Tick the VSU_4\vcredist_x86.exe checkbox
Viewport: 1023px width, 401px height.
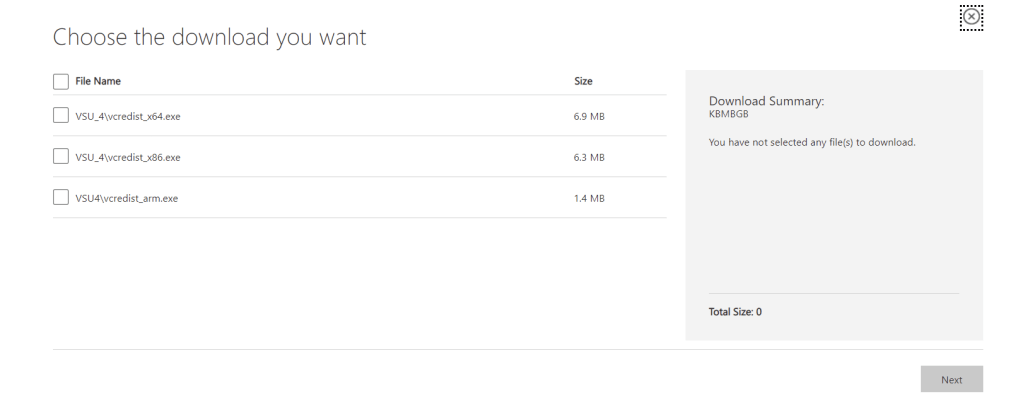point(61,157)
